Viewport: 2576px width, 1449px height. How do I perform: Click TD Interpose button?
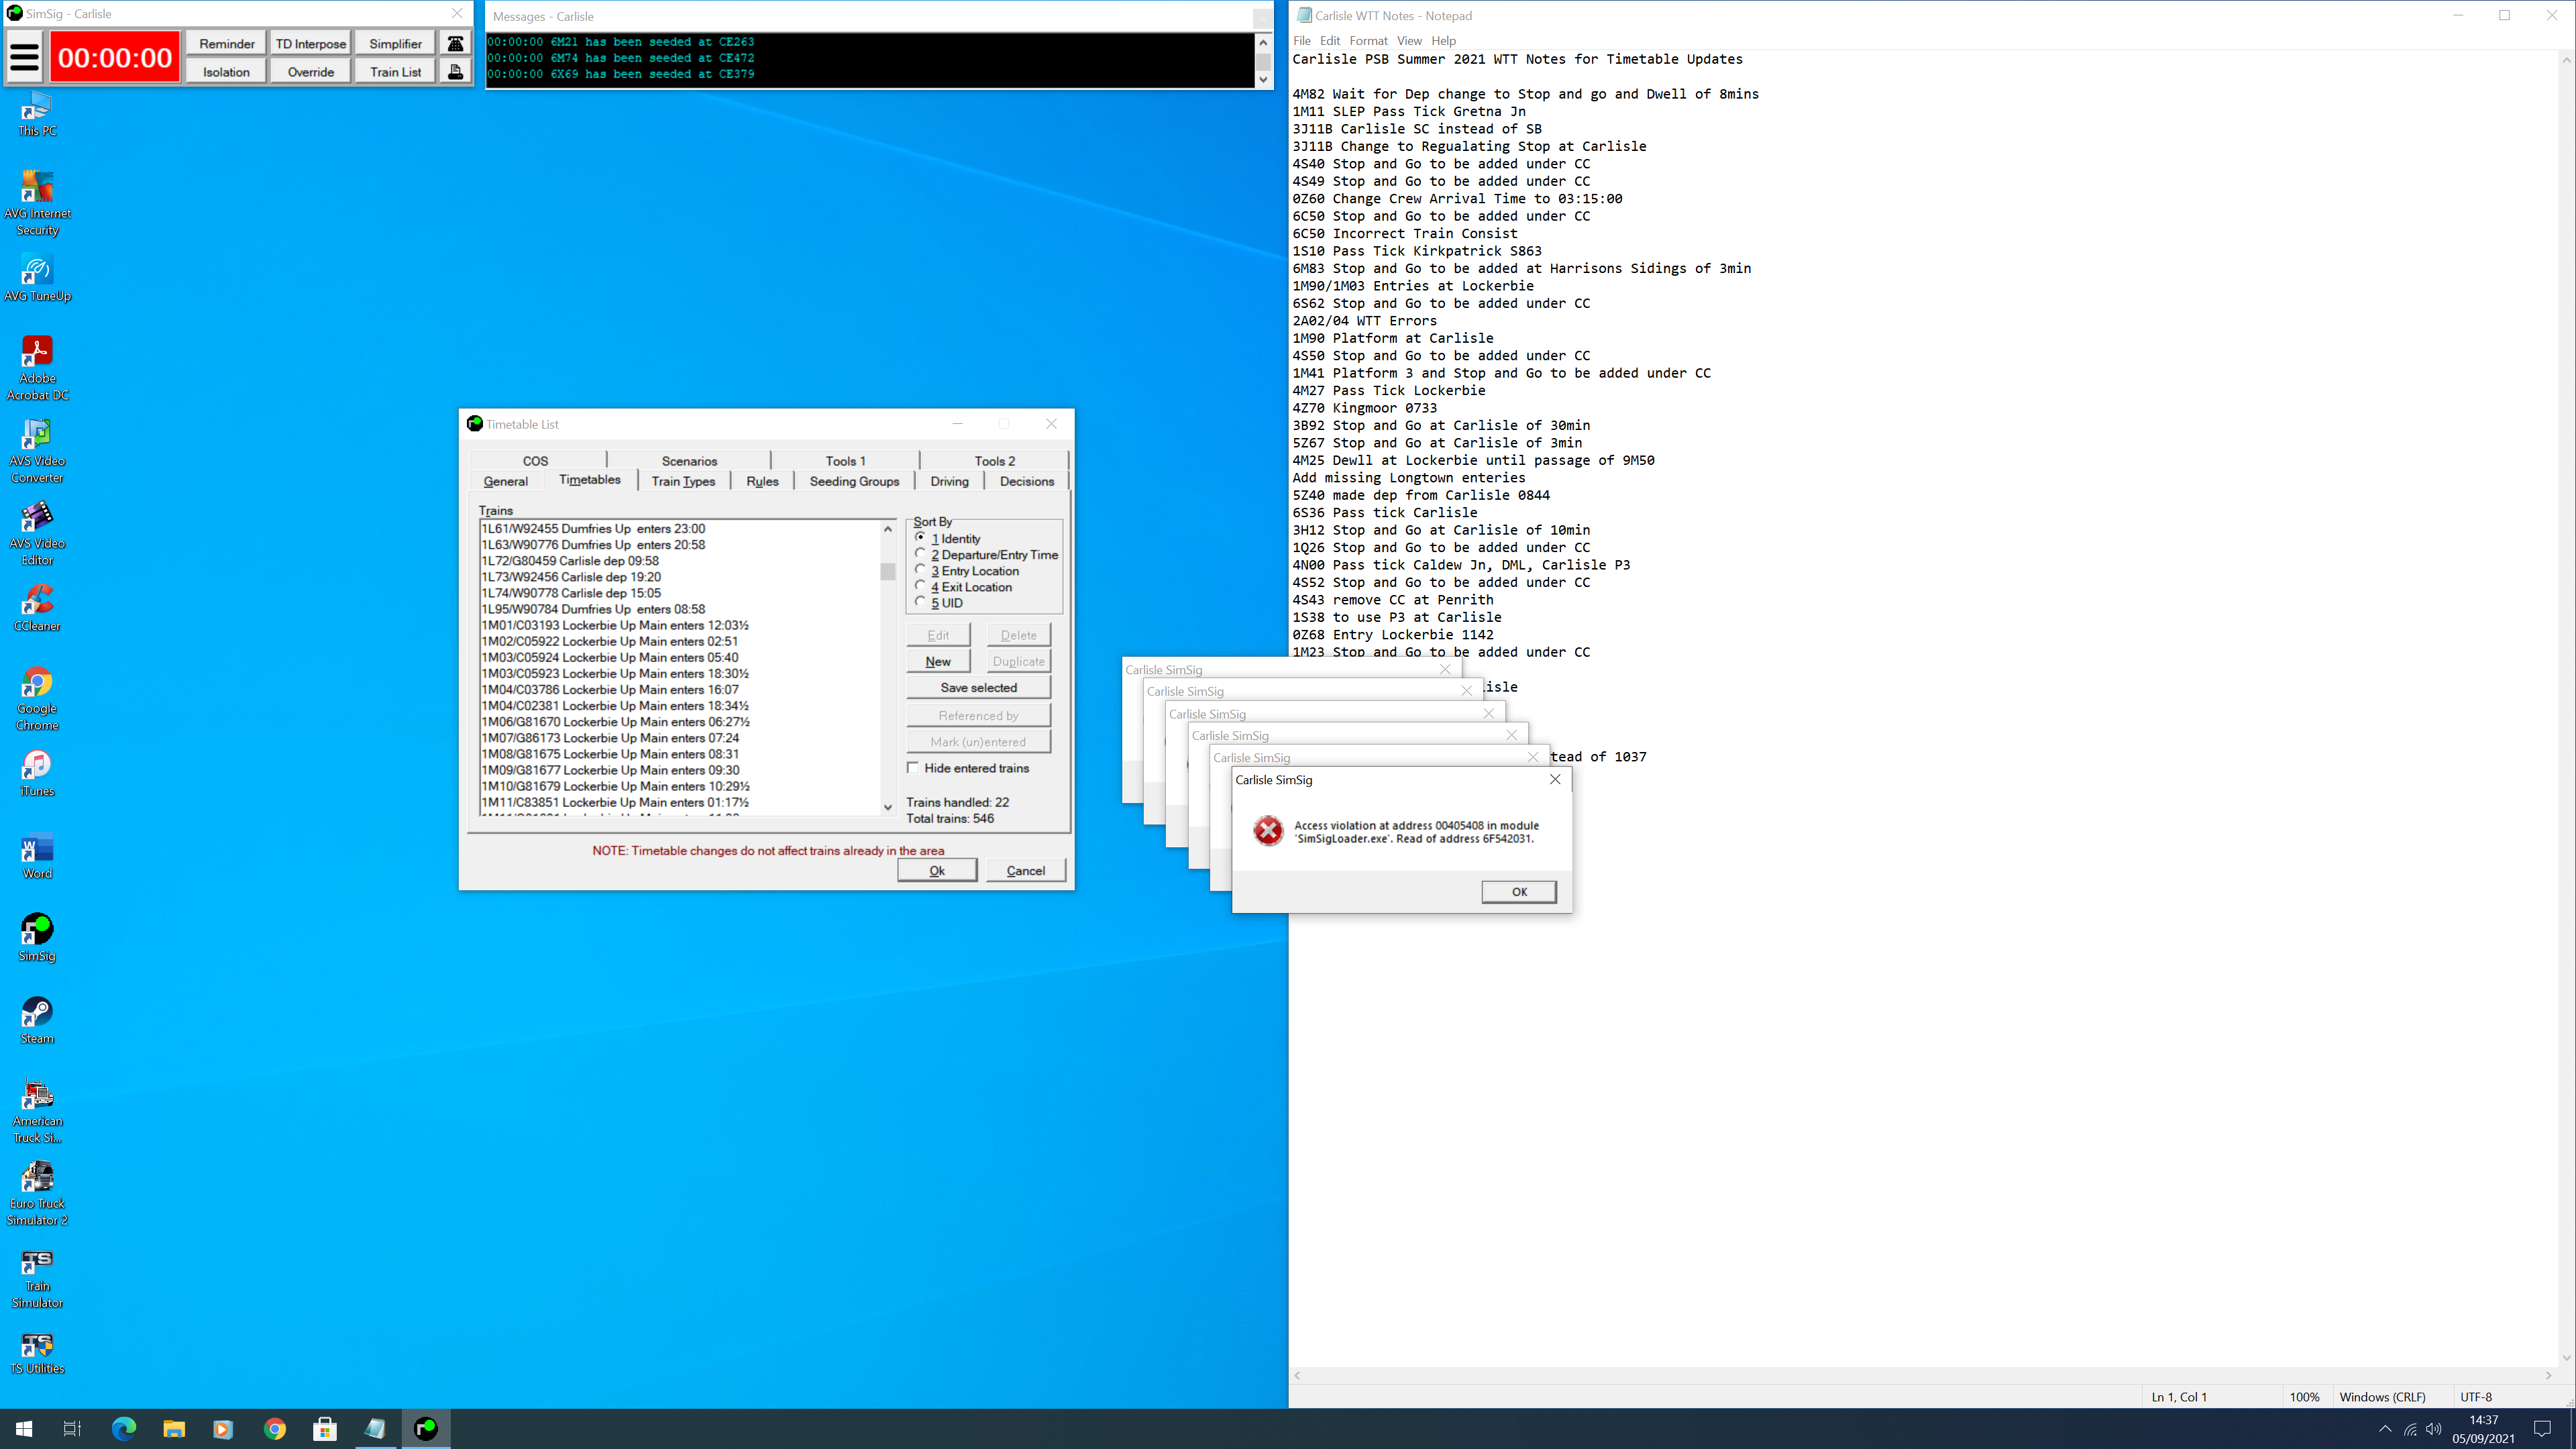(x=311, y=43)
